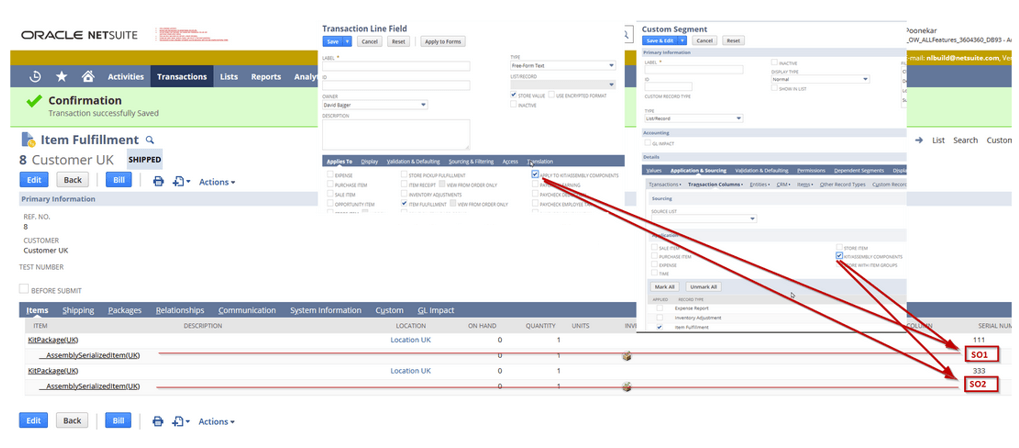
Task: Click the bottom print icon
Action: [158, 421]
